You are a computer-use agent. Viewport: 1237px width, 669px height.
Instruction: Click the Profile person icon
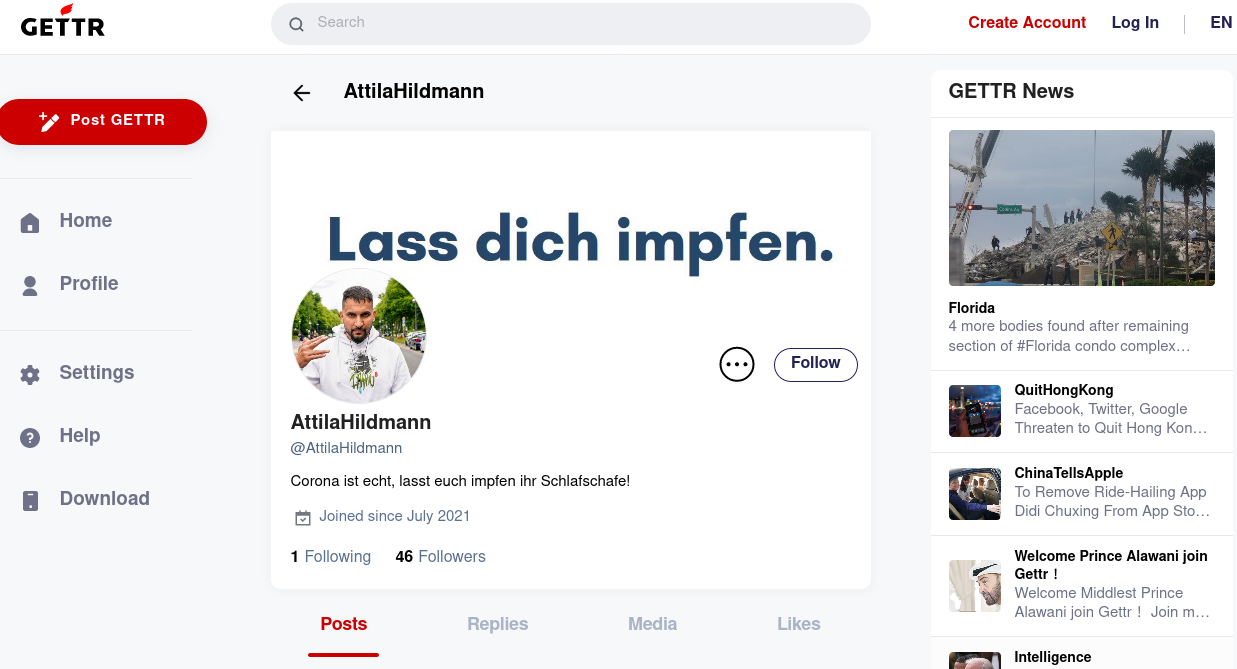(x=30, y=286)
